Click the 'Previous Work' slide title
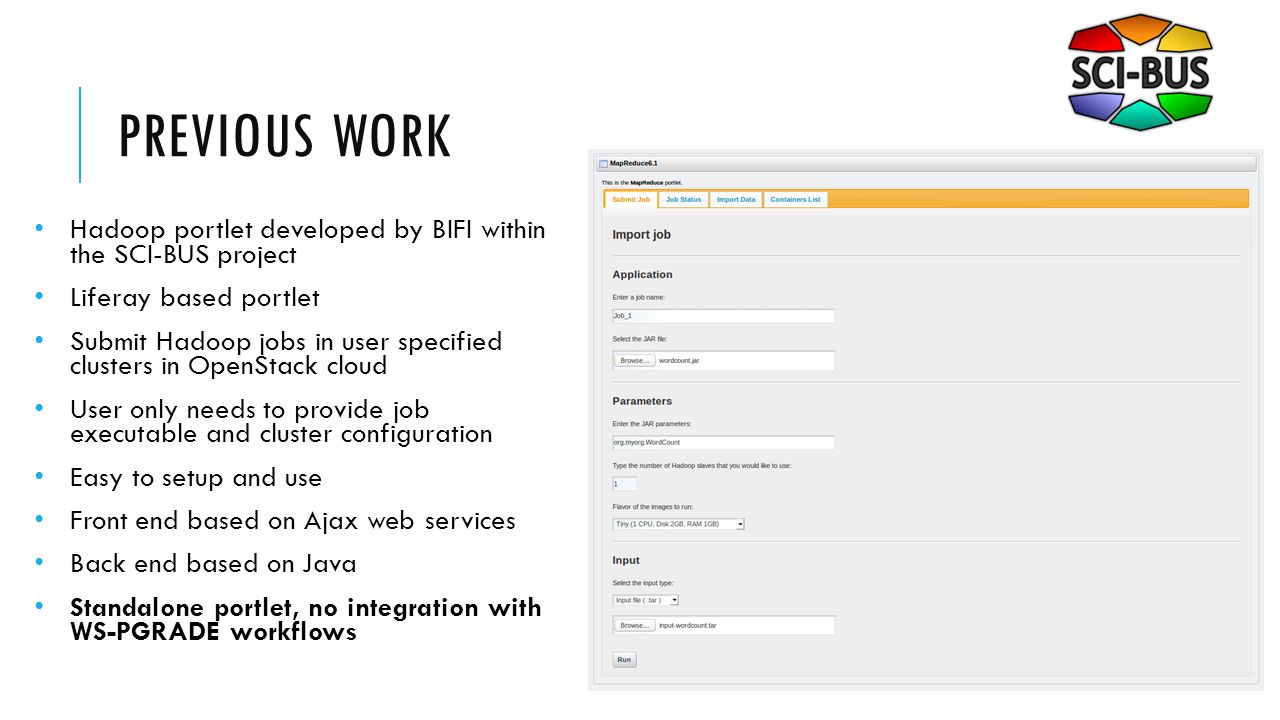The image size is (1280, 720). [x=285, y=137]
